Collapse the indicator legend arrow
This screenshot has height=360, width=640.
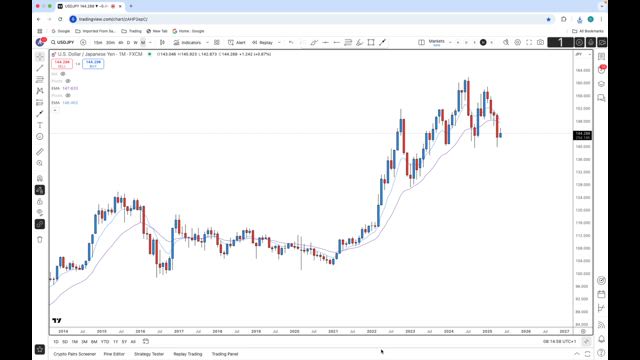tap(55, 110)
